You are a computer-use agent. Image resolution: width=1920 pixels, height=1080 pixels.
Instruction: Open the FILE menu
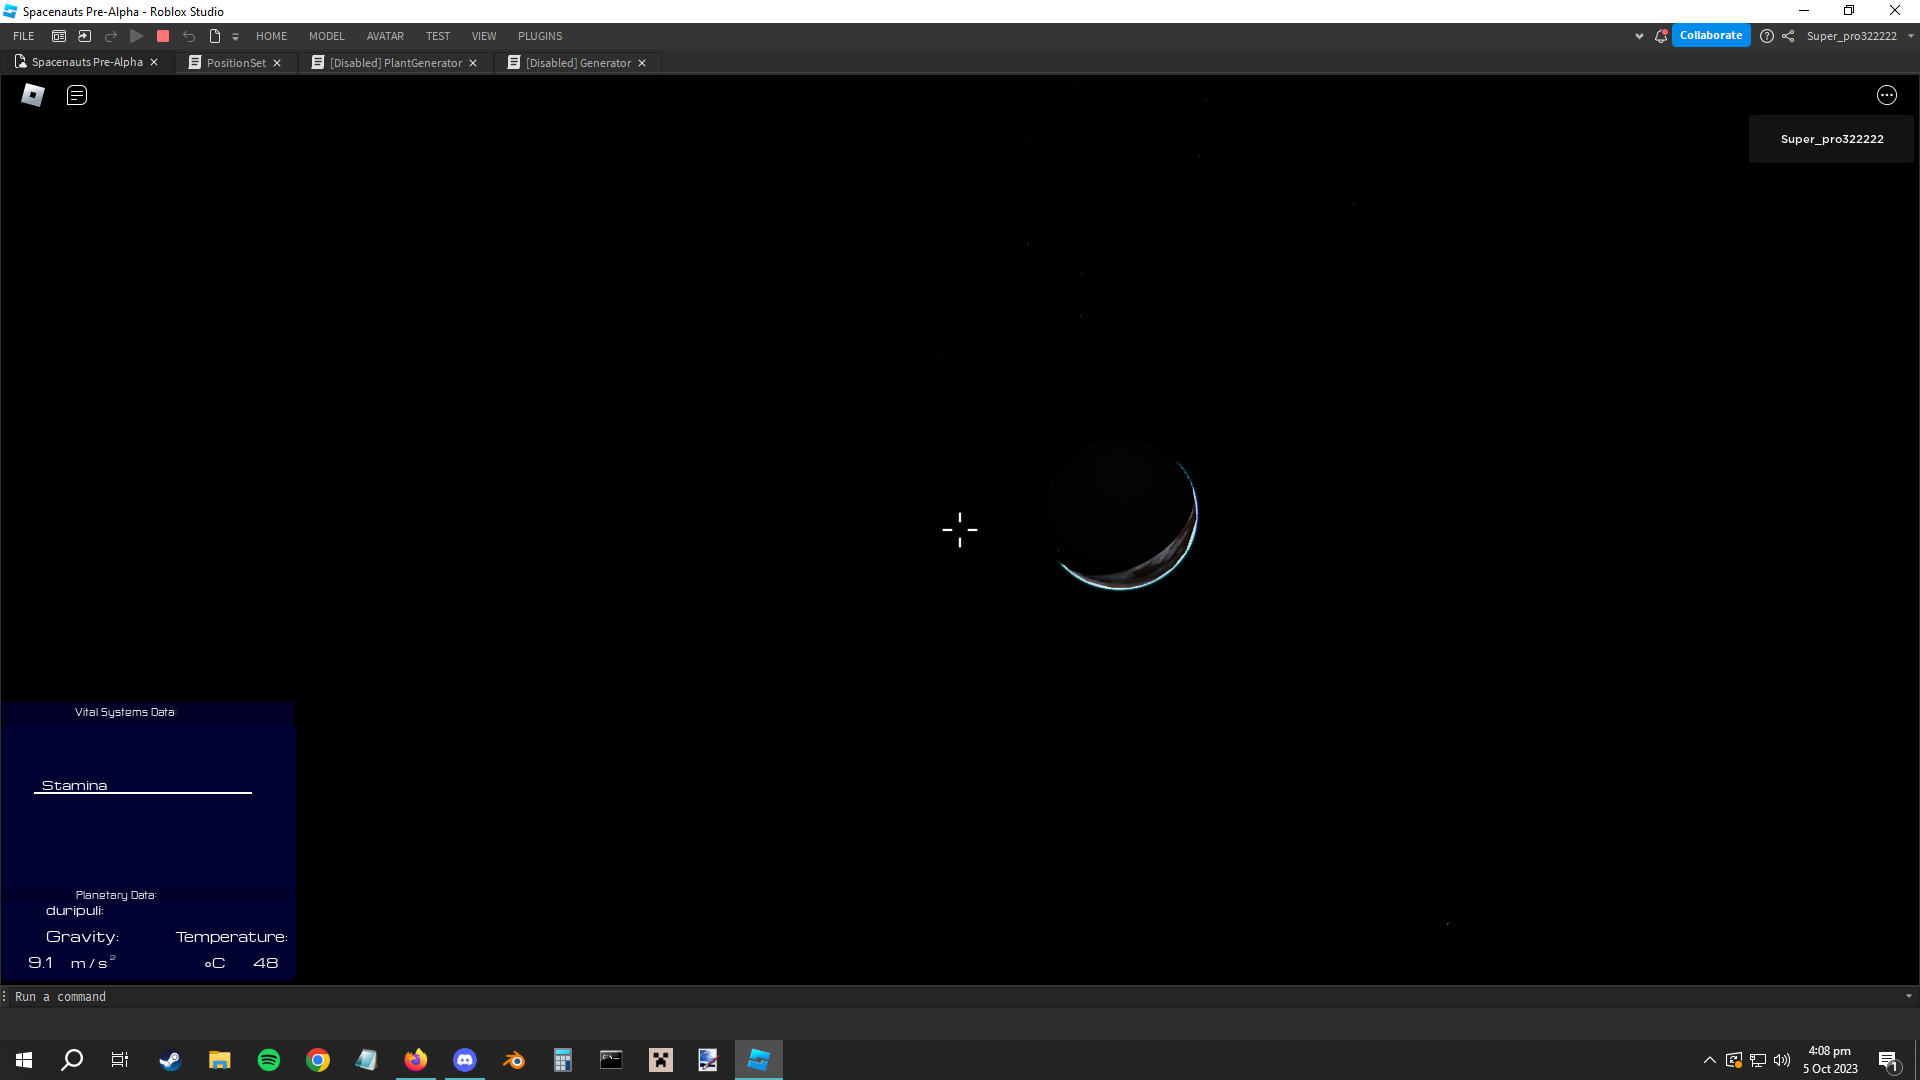pos(21,36)
